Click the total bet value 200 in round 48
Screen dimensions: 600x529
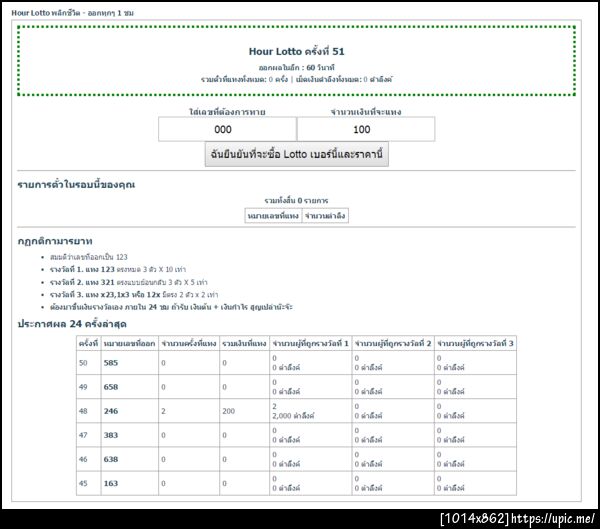coord(228,411)
